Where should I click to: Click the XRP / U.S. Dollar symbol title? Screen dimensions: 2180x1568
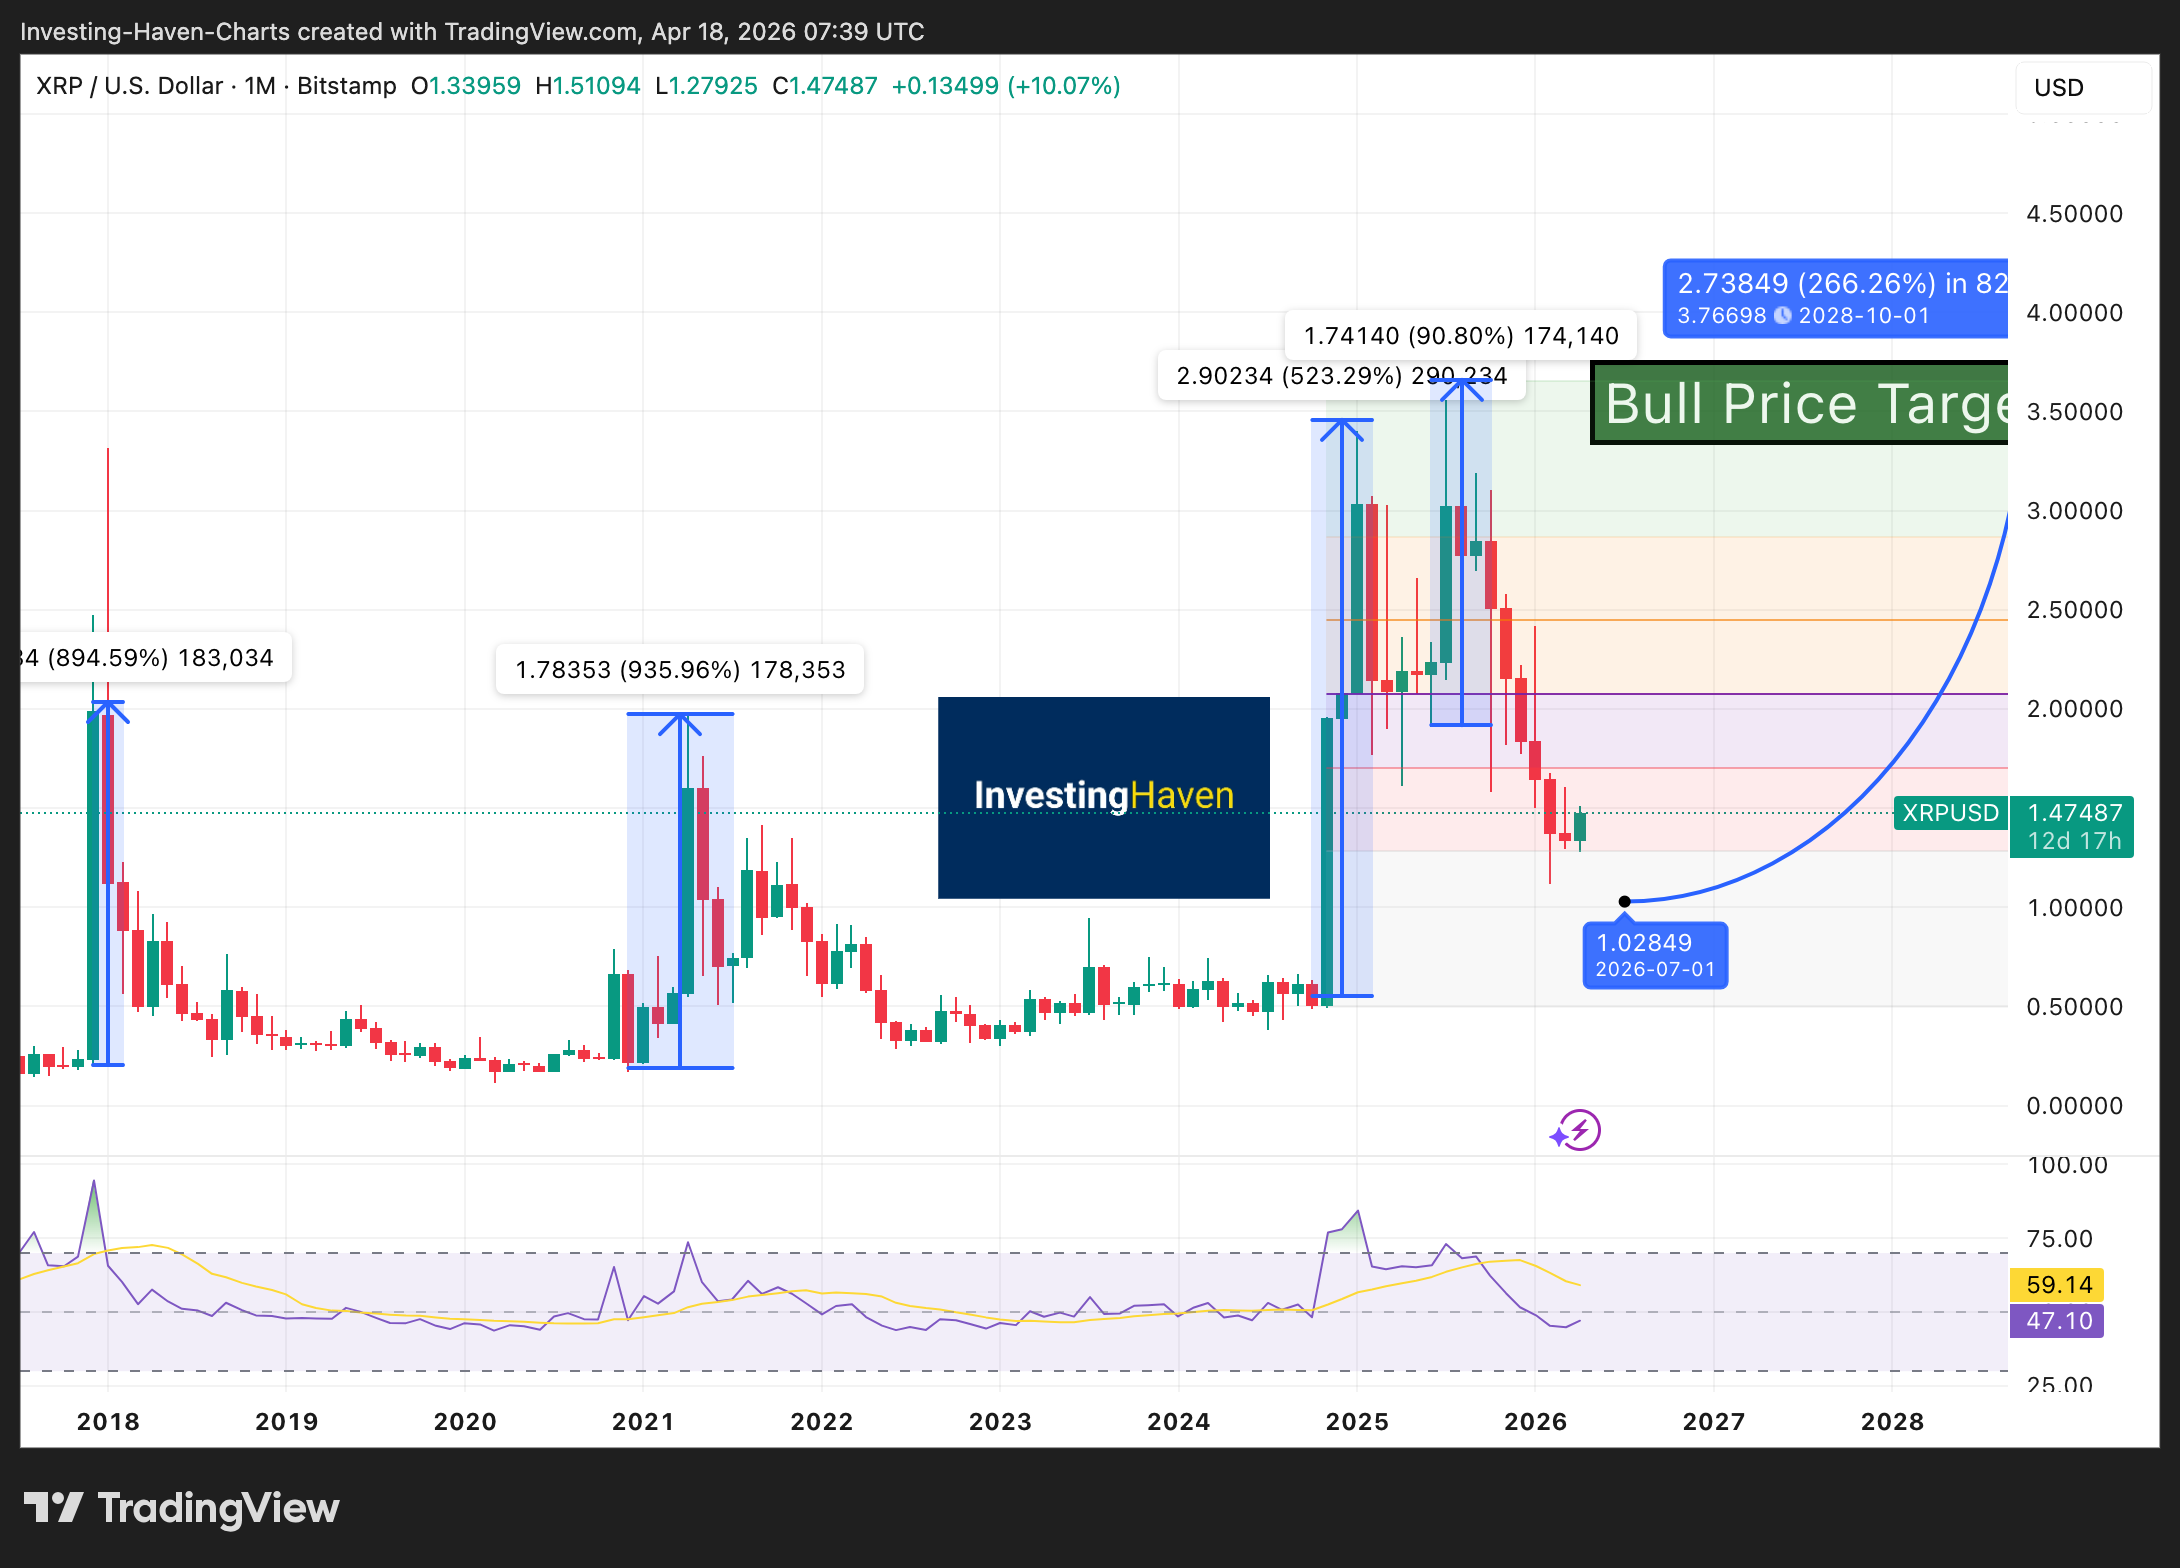[129, 86]
